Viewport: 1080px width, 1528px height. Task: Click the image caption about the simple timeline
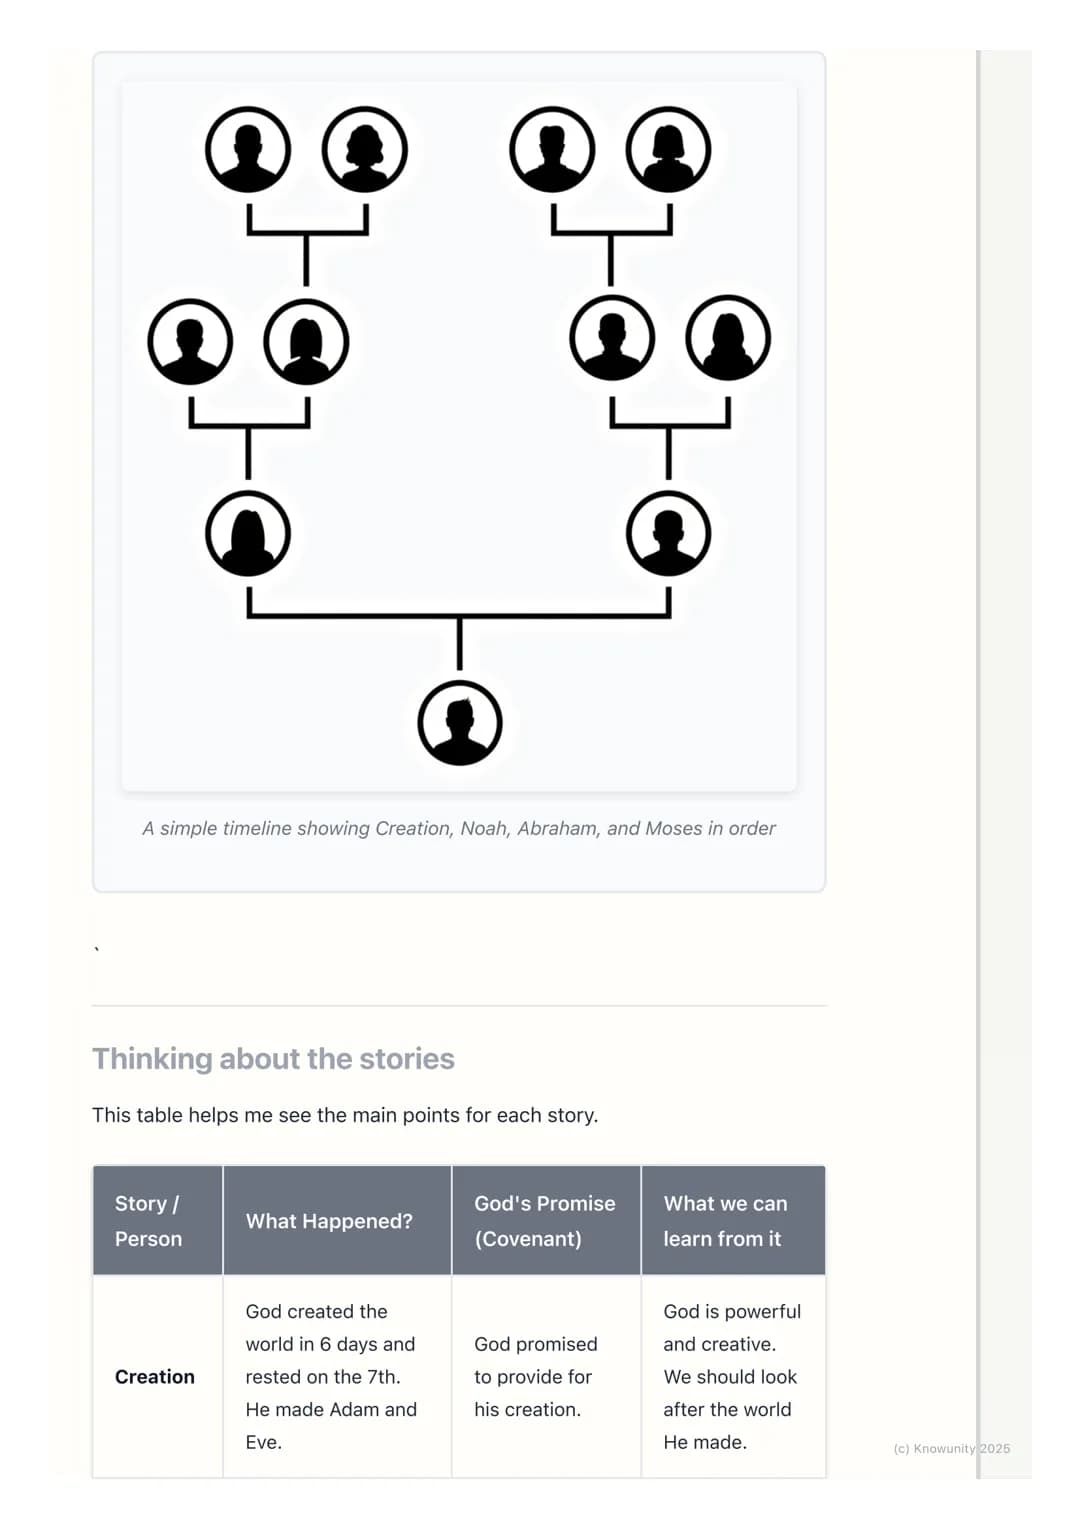click(x=459, y=828)
